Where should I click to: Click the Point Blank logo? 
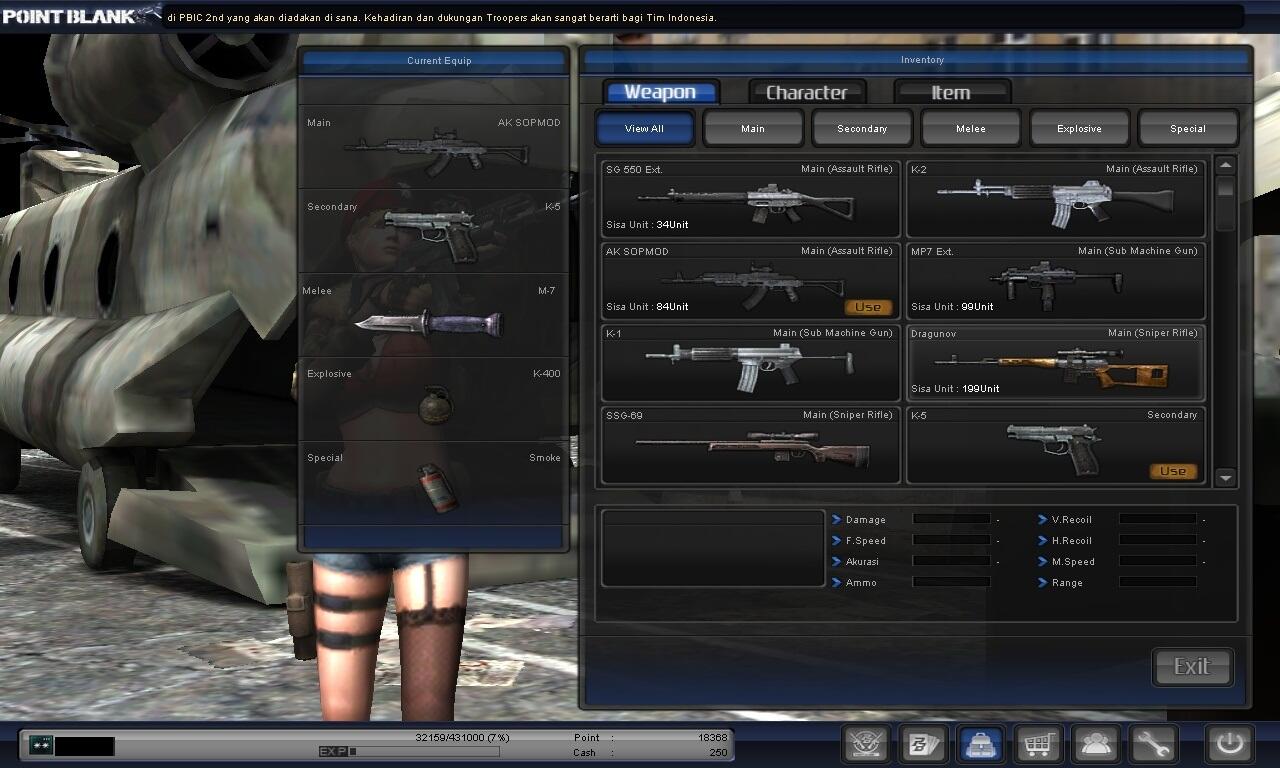click(80, 14)
